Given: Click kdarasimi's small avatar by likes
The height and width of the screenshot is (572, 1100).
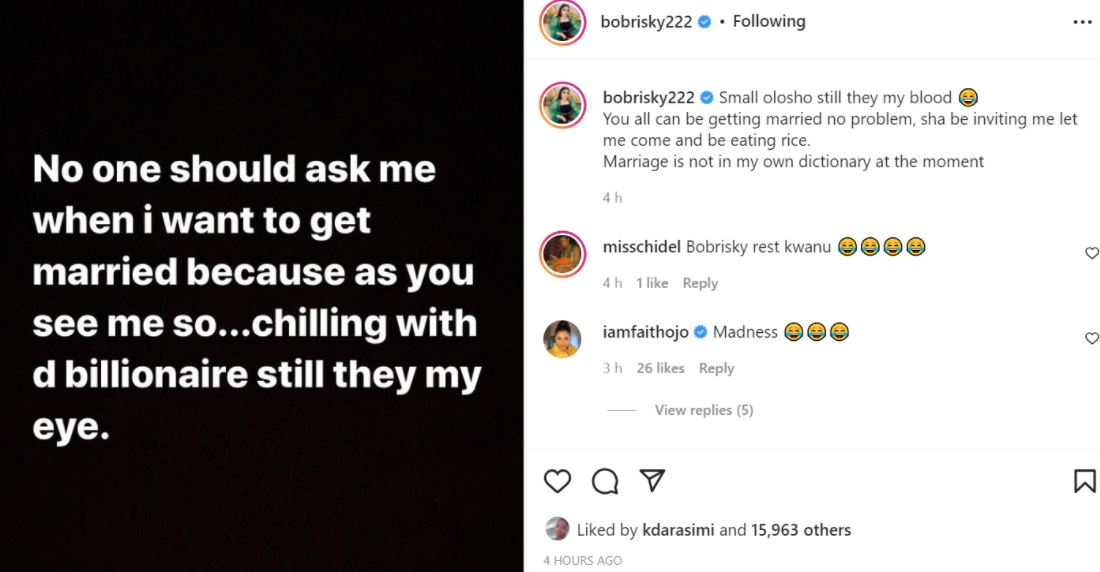Looking at the screenshot, I should click(558, 530).
